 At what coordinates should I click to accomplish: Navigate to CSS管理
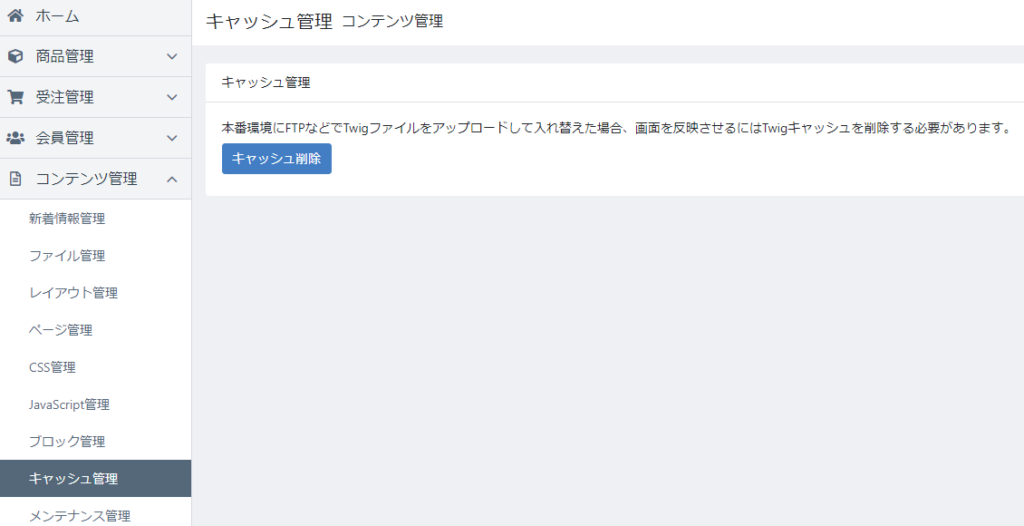tap(52, 367)
